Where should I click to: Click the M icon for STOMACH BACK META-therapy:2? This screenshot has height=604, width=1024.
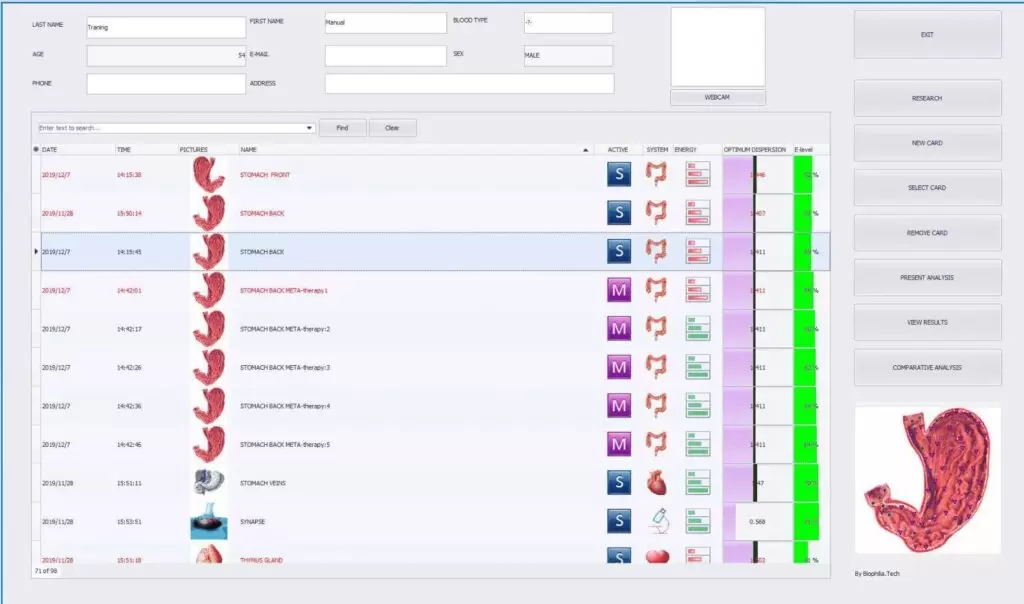[619, 328]
